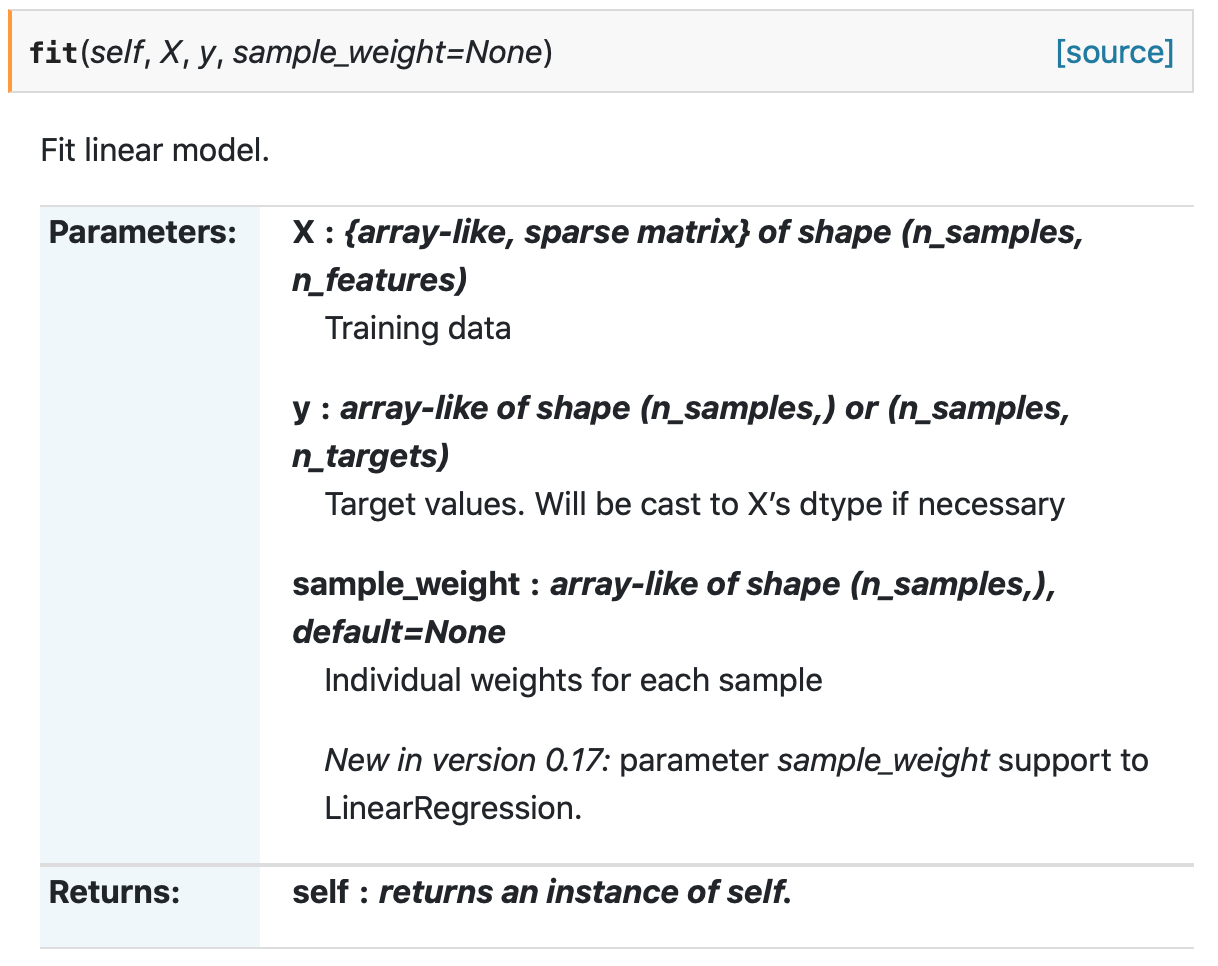Click the Parameters: field label

[x=142, y=233]
